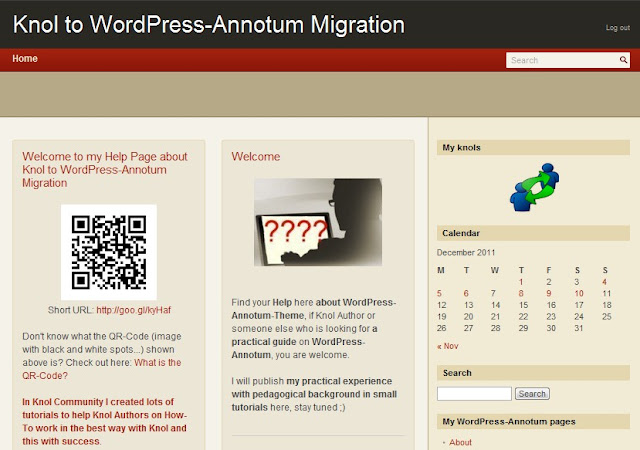Open the question marks Welcome image

click(318, 222)
